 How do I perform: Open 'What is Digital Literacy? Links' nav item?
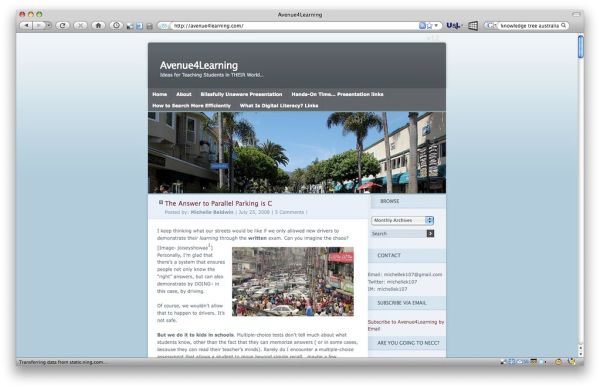point(279,106)
